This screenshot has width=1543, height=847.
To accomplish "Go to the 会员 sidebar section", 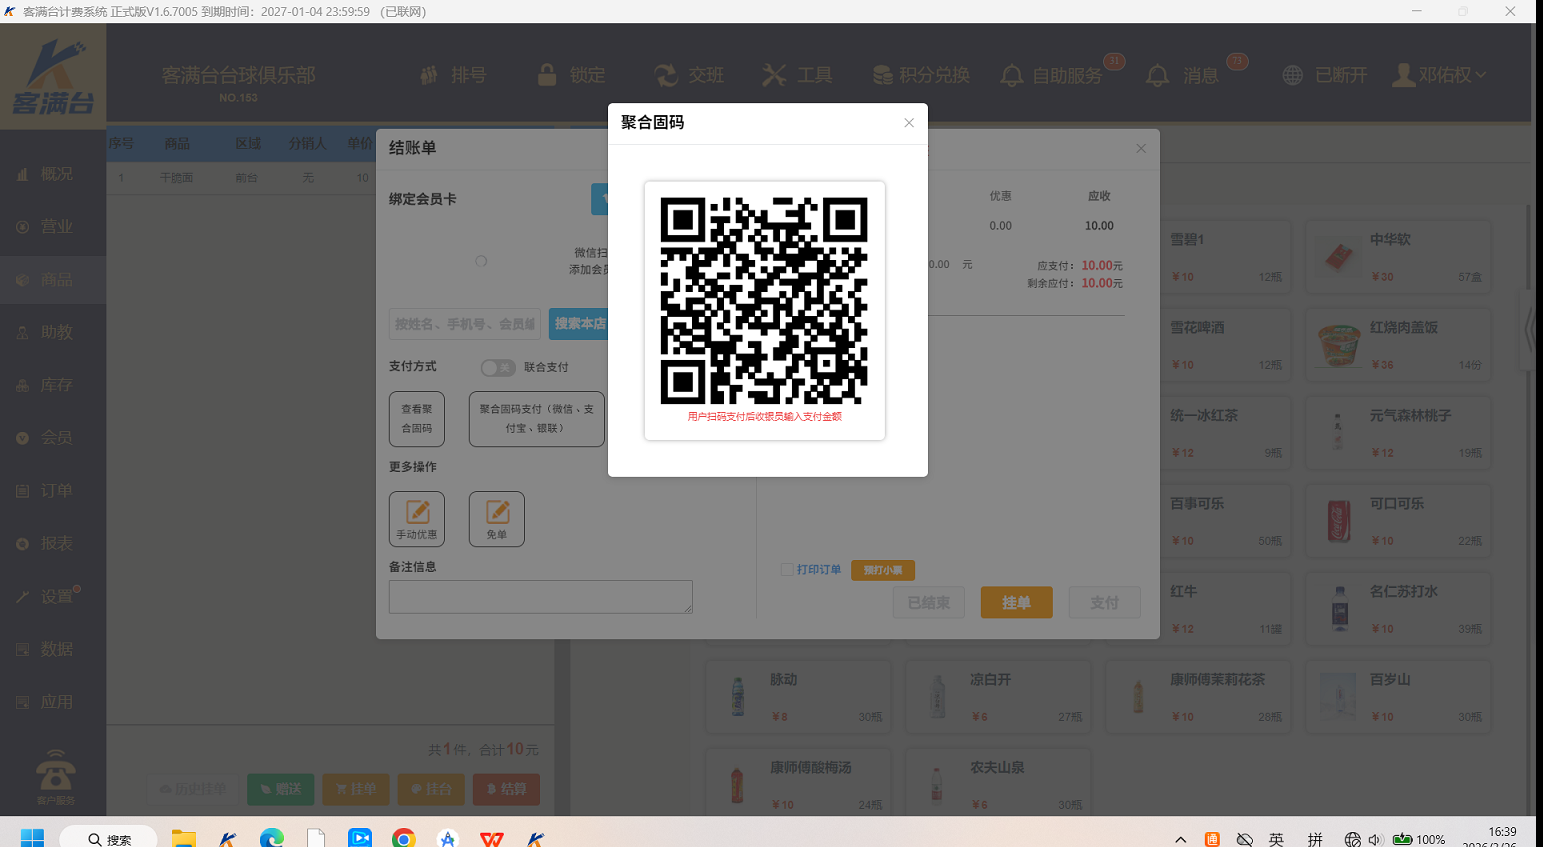I will point(55,437).
